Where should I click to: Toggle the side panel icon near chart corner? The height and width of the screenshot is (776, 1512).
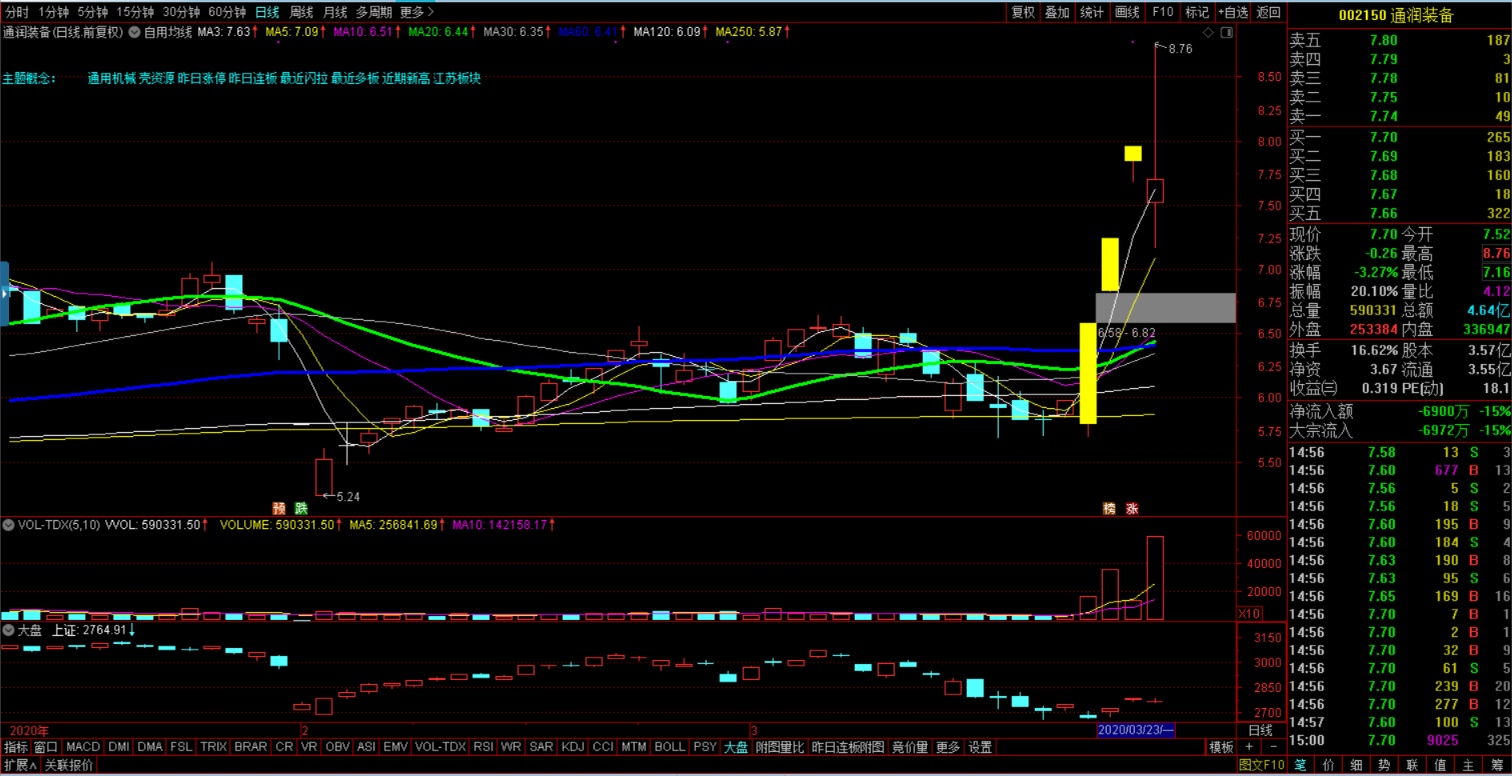pos(1225,33)
